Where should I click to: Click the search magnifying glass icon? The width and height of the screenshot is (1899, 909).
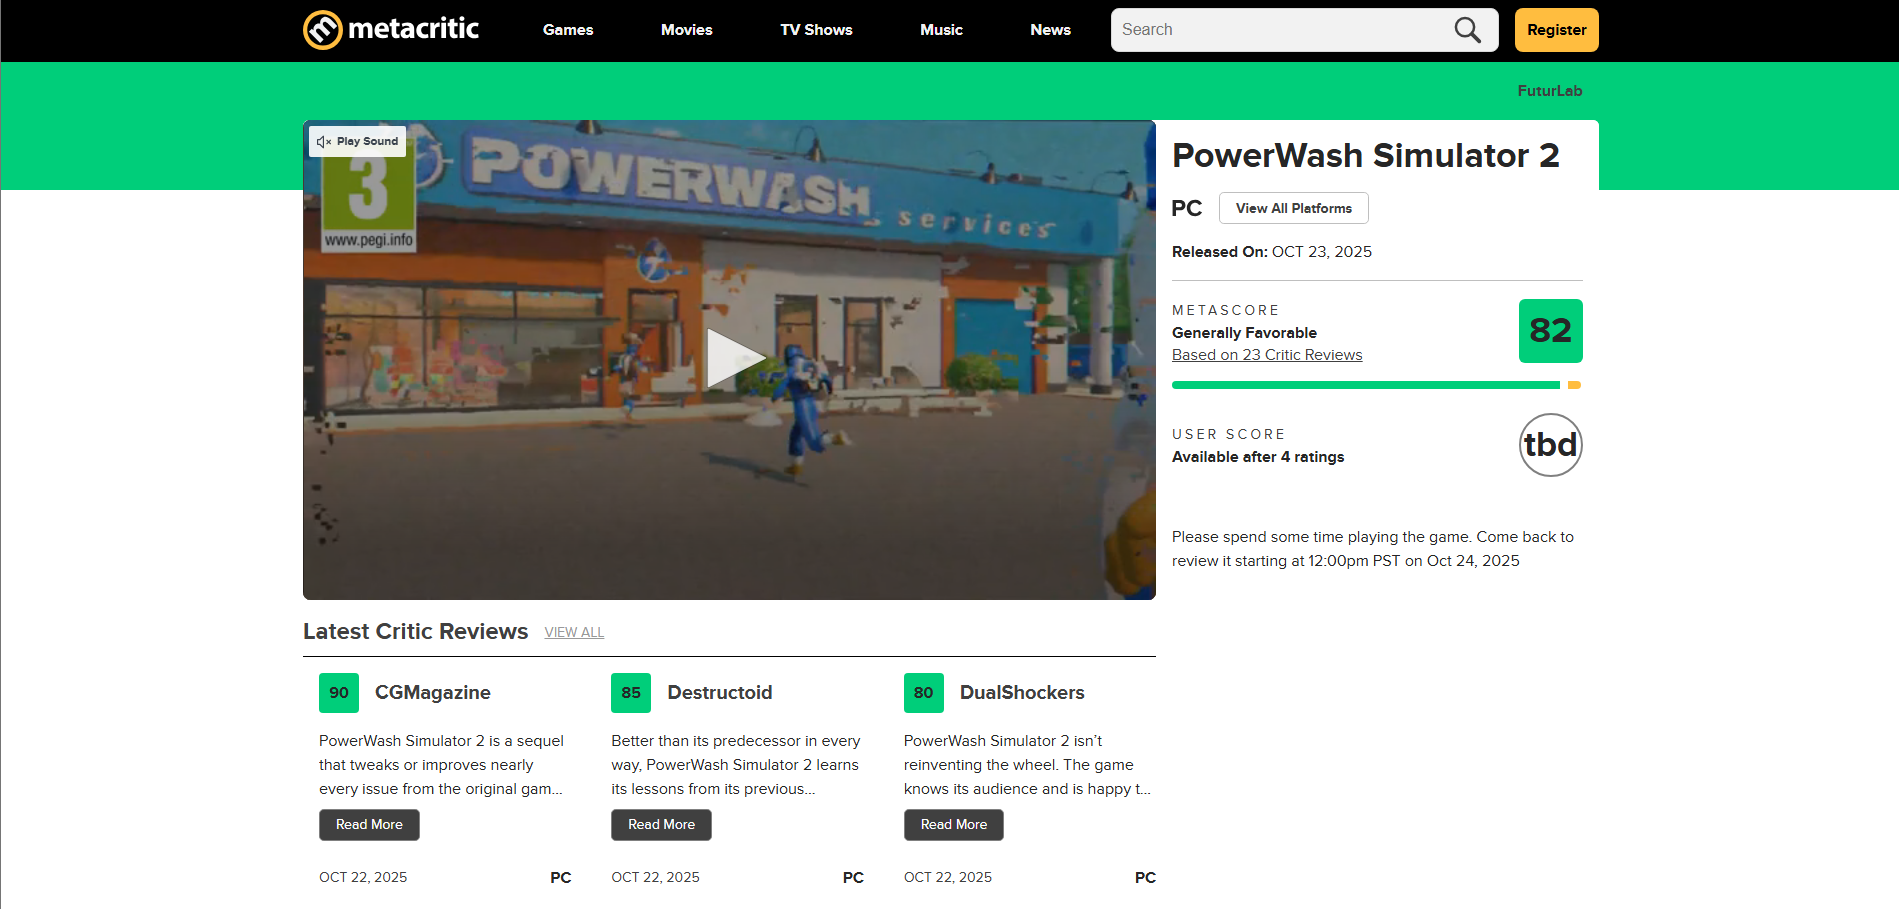point(1467,30)
